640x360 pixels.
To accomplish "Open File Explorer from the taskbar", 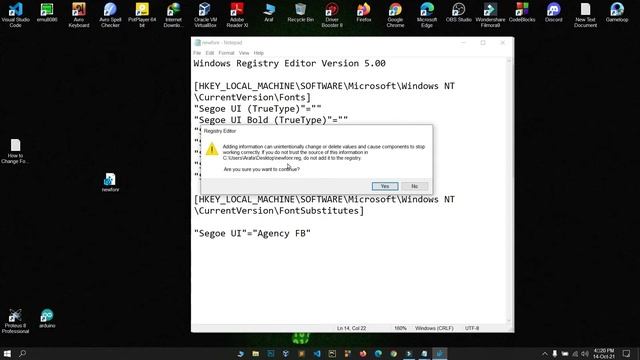I will coord(256,353).
